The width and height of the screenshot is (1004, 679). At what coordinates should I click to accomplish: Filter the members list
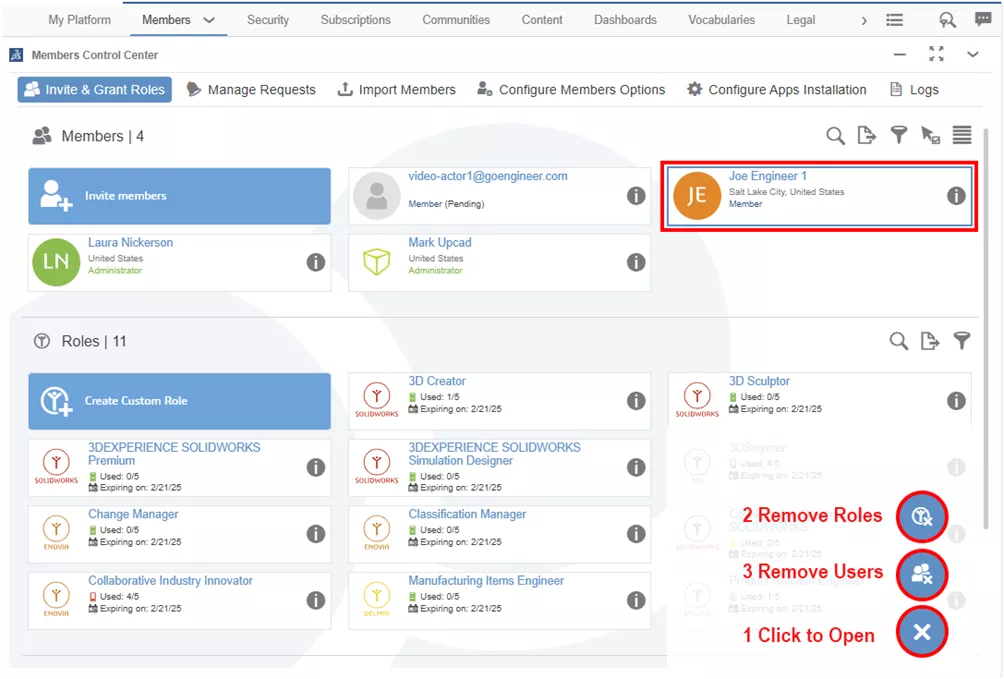coord(898,135)
